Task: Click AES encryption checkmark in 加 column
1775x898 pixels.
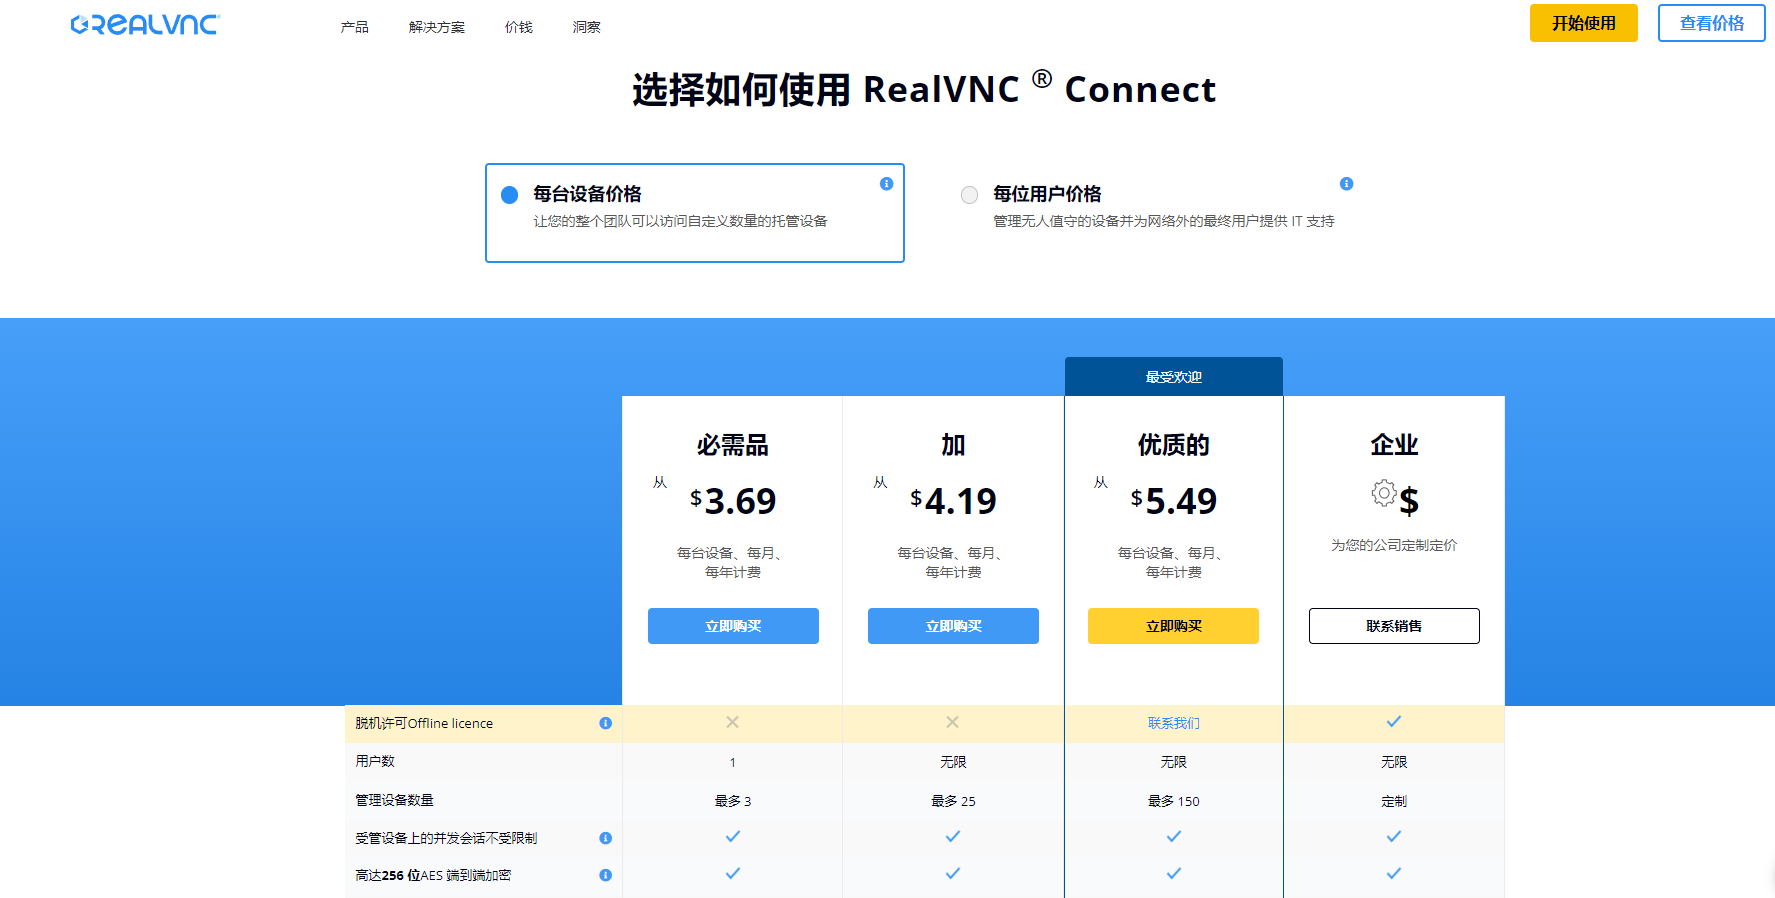Action: [953, 873]
